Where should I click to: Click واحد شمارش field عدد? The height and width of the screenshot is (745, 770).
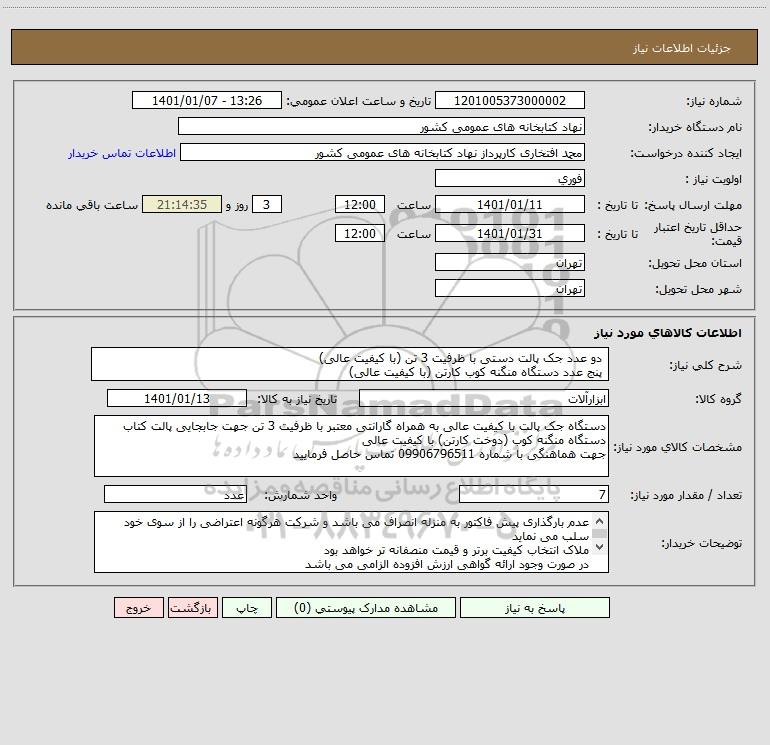[175, 494]
